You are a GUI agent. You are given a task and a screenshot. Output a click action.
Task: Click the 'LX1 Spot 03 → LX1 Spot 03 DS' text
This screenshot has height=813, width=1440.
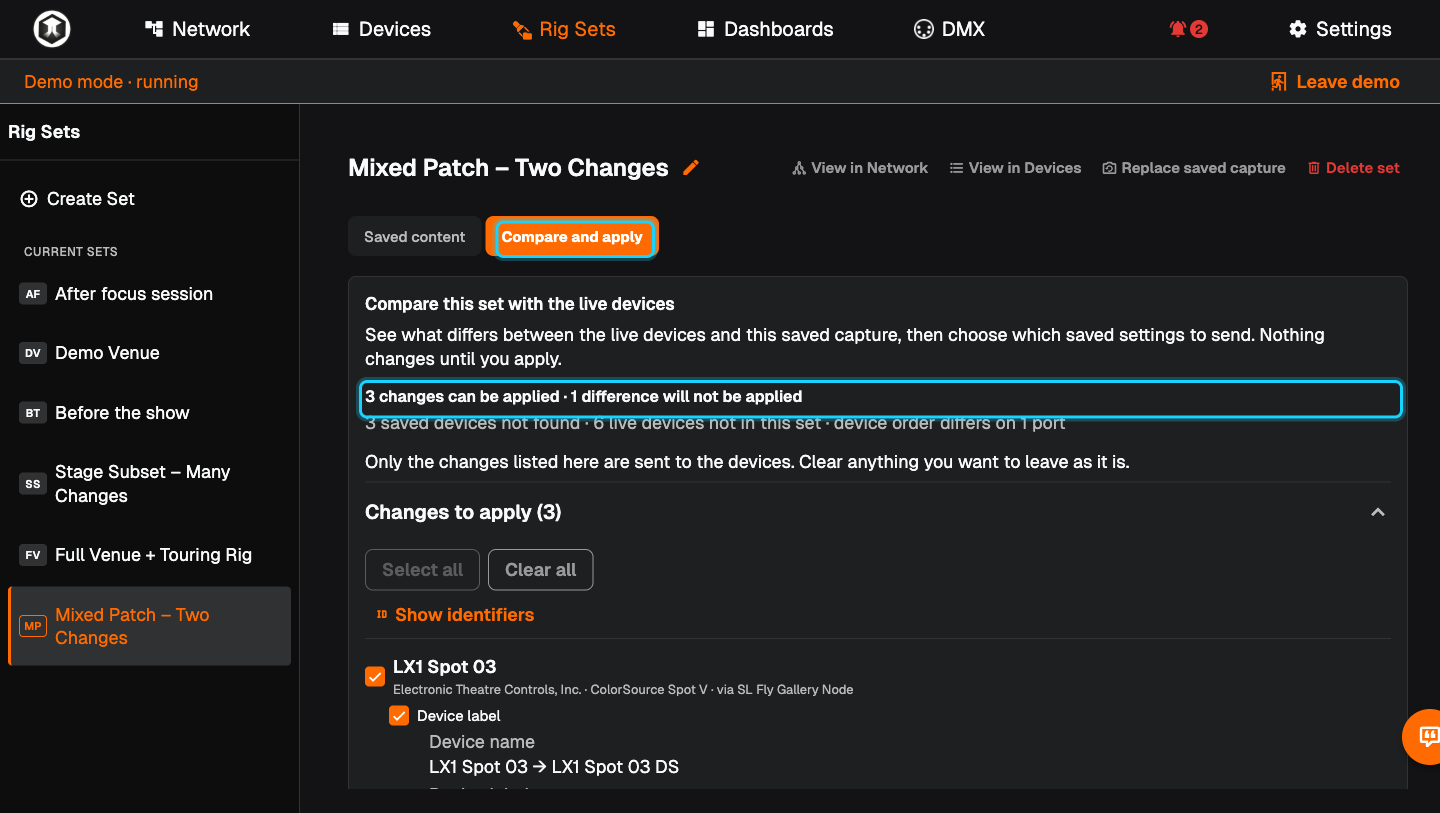point(554,767)
